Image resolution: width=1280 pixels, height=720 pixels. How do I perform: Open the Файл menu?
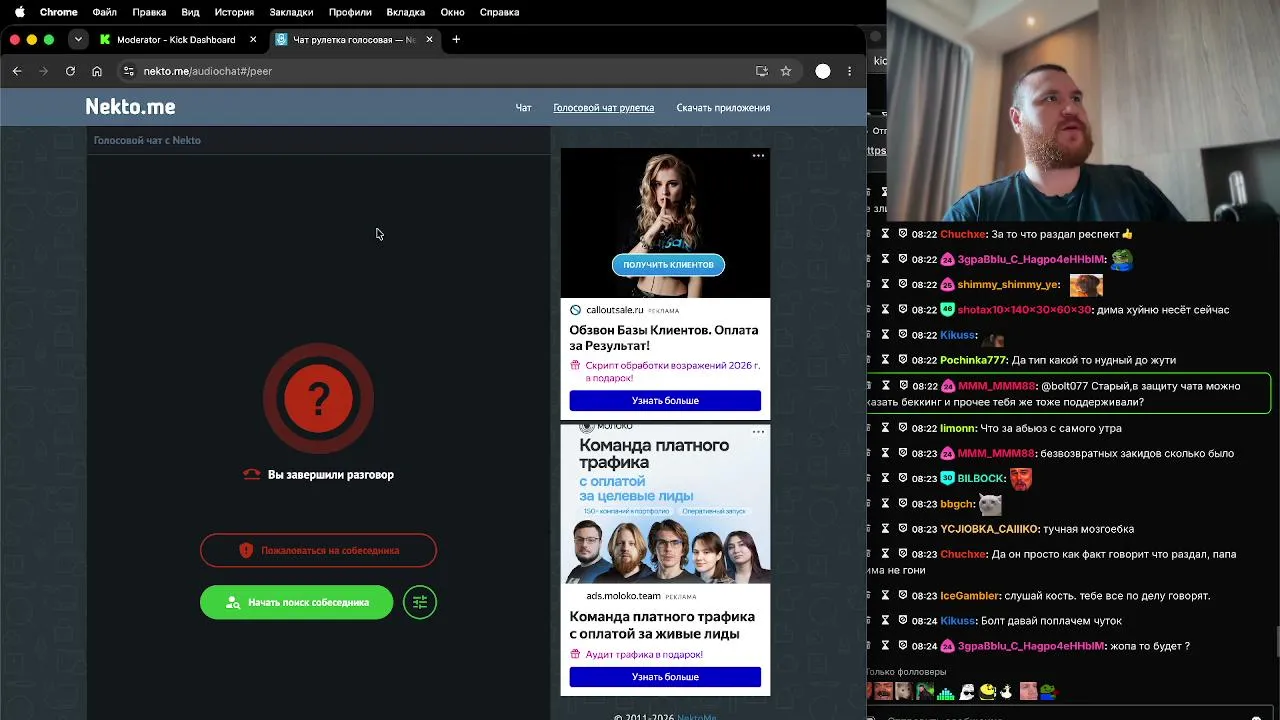click(105, 12)
